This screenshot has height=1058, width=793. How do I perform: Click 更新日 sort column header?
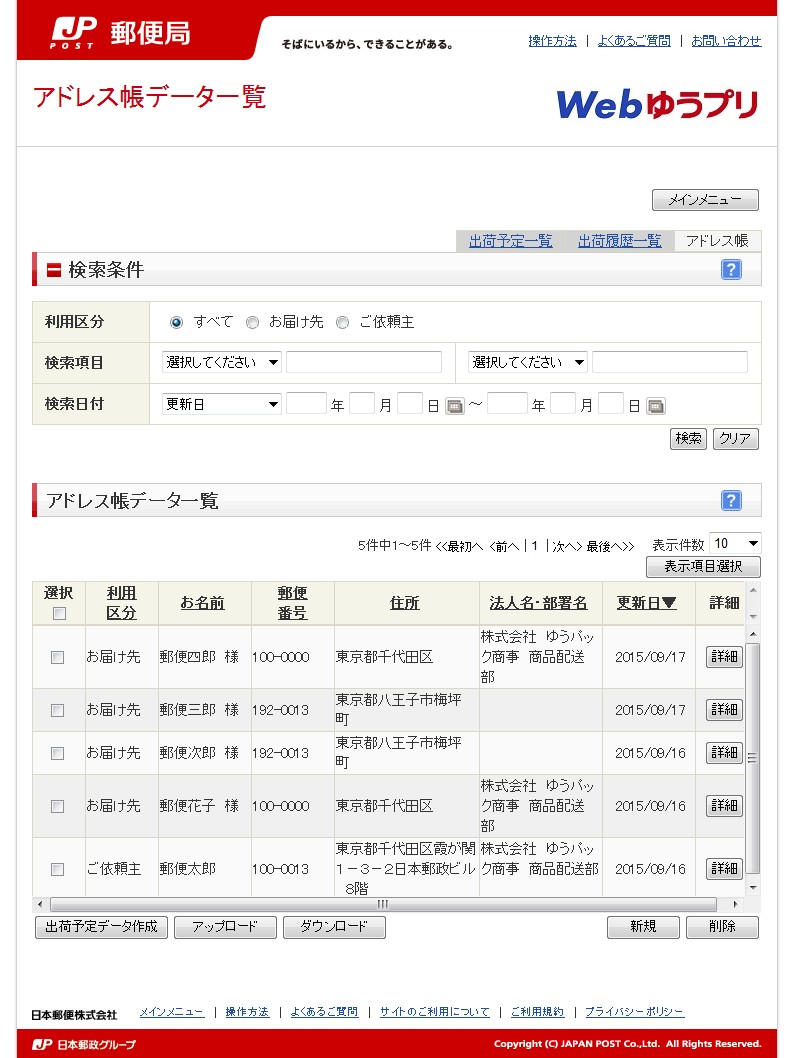point(646,603)
